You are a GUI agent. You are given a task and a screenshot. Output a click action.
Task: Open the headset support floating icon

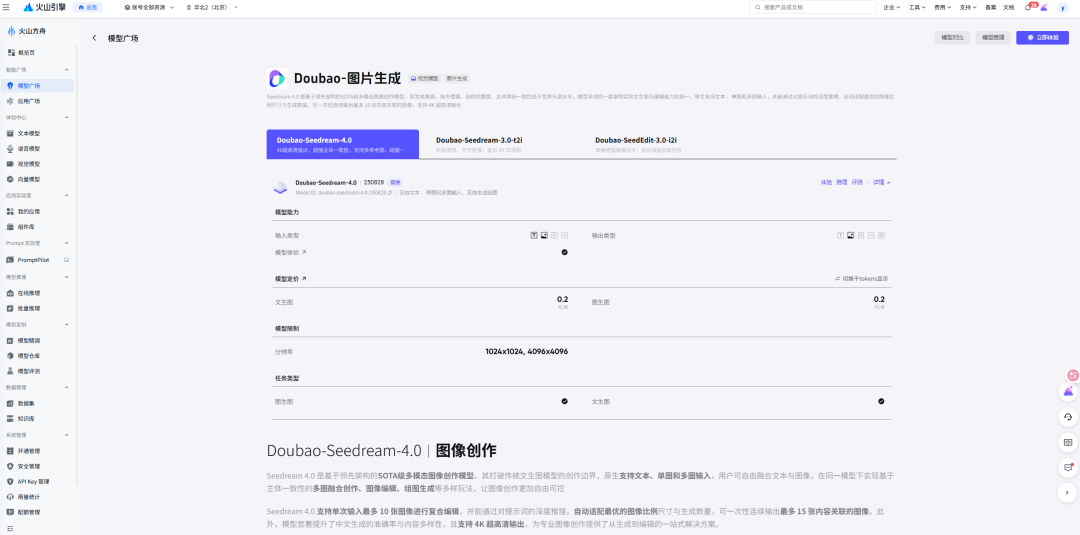[x=1068, y=417]
